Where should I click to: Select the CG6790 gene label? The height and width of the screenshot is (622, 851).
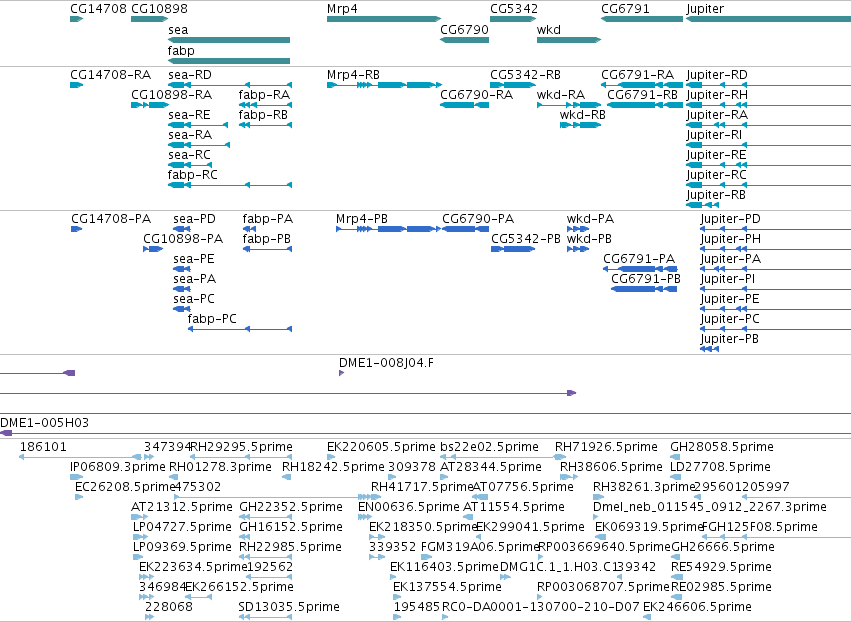coord(465,30)
